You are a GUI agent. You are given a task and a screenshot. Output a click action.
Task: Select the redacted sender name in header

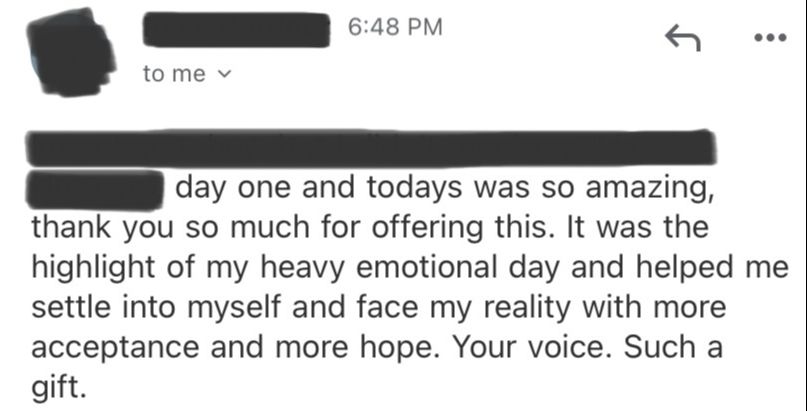pos(237,29)
